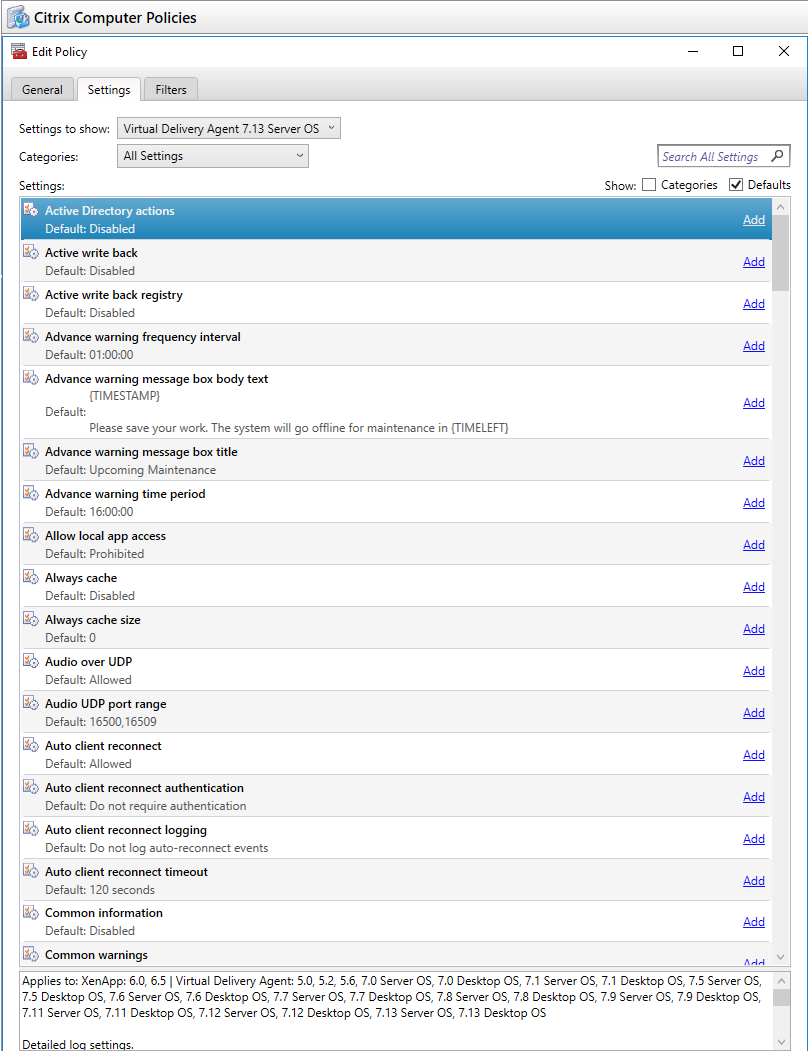Add Advance warning message box title setting
The width and height of the screenshot is (808, 1051).
754,461
